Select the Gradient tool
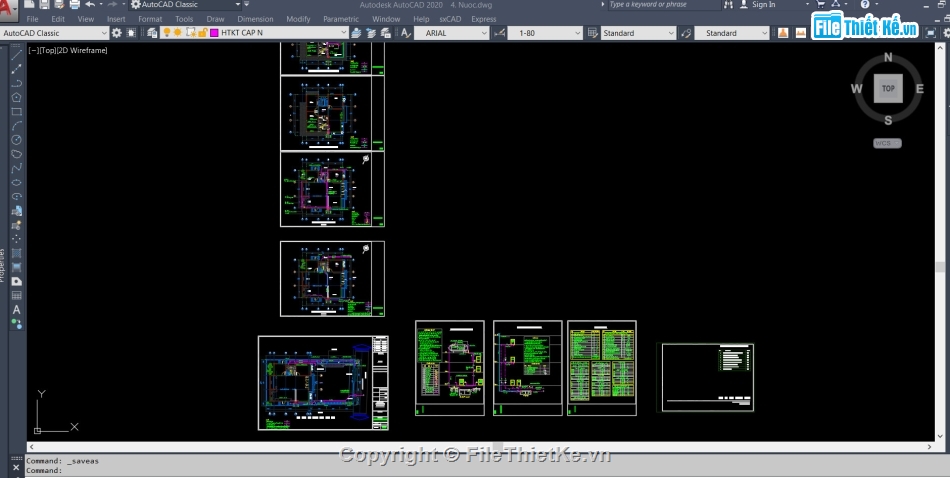Image resolution: width=950 pixels, height=478 pixels. (16, 267)
